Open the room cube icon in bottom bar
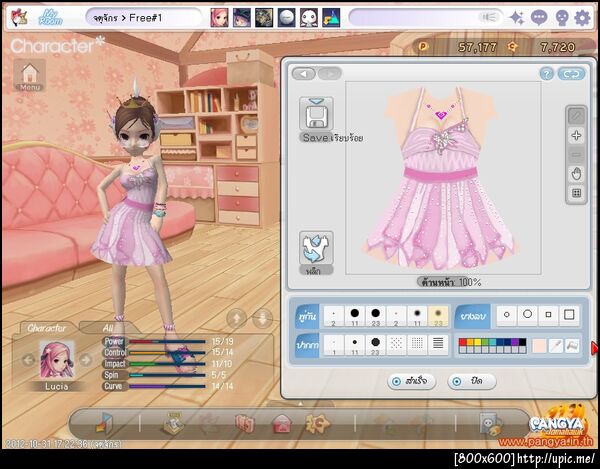600x469 pixels. [104, 423]
